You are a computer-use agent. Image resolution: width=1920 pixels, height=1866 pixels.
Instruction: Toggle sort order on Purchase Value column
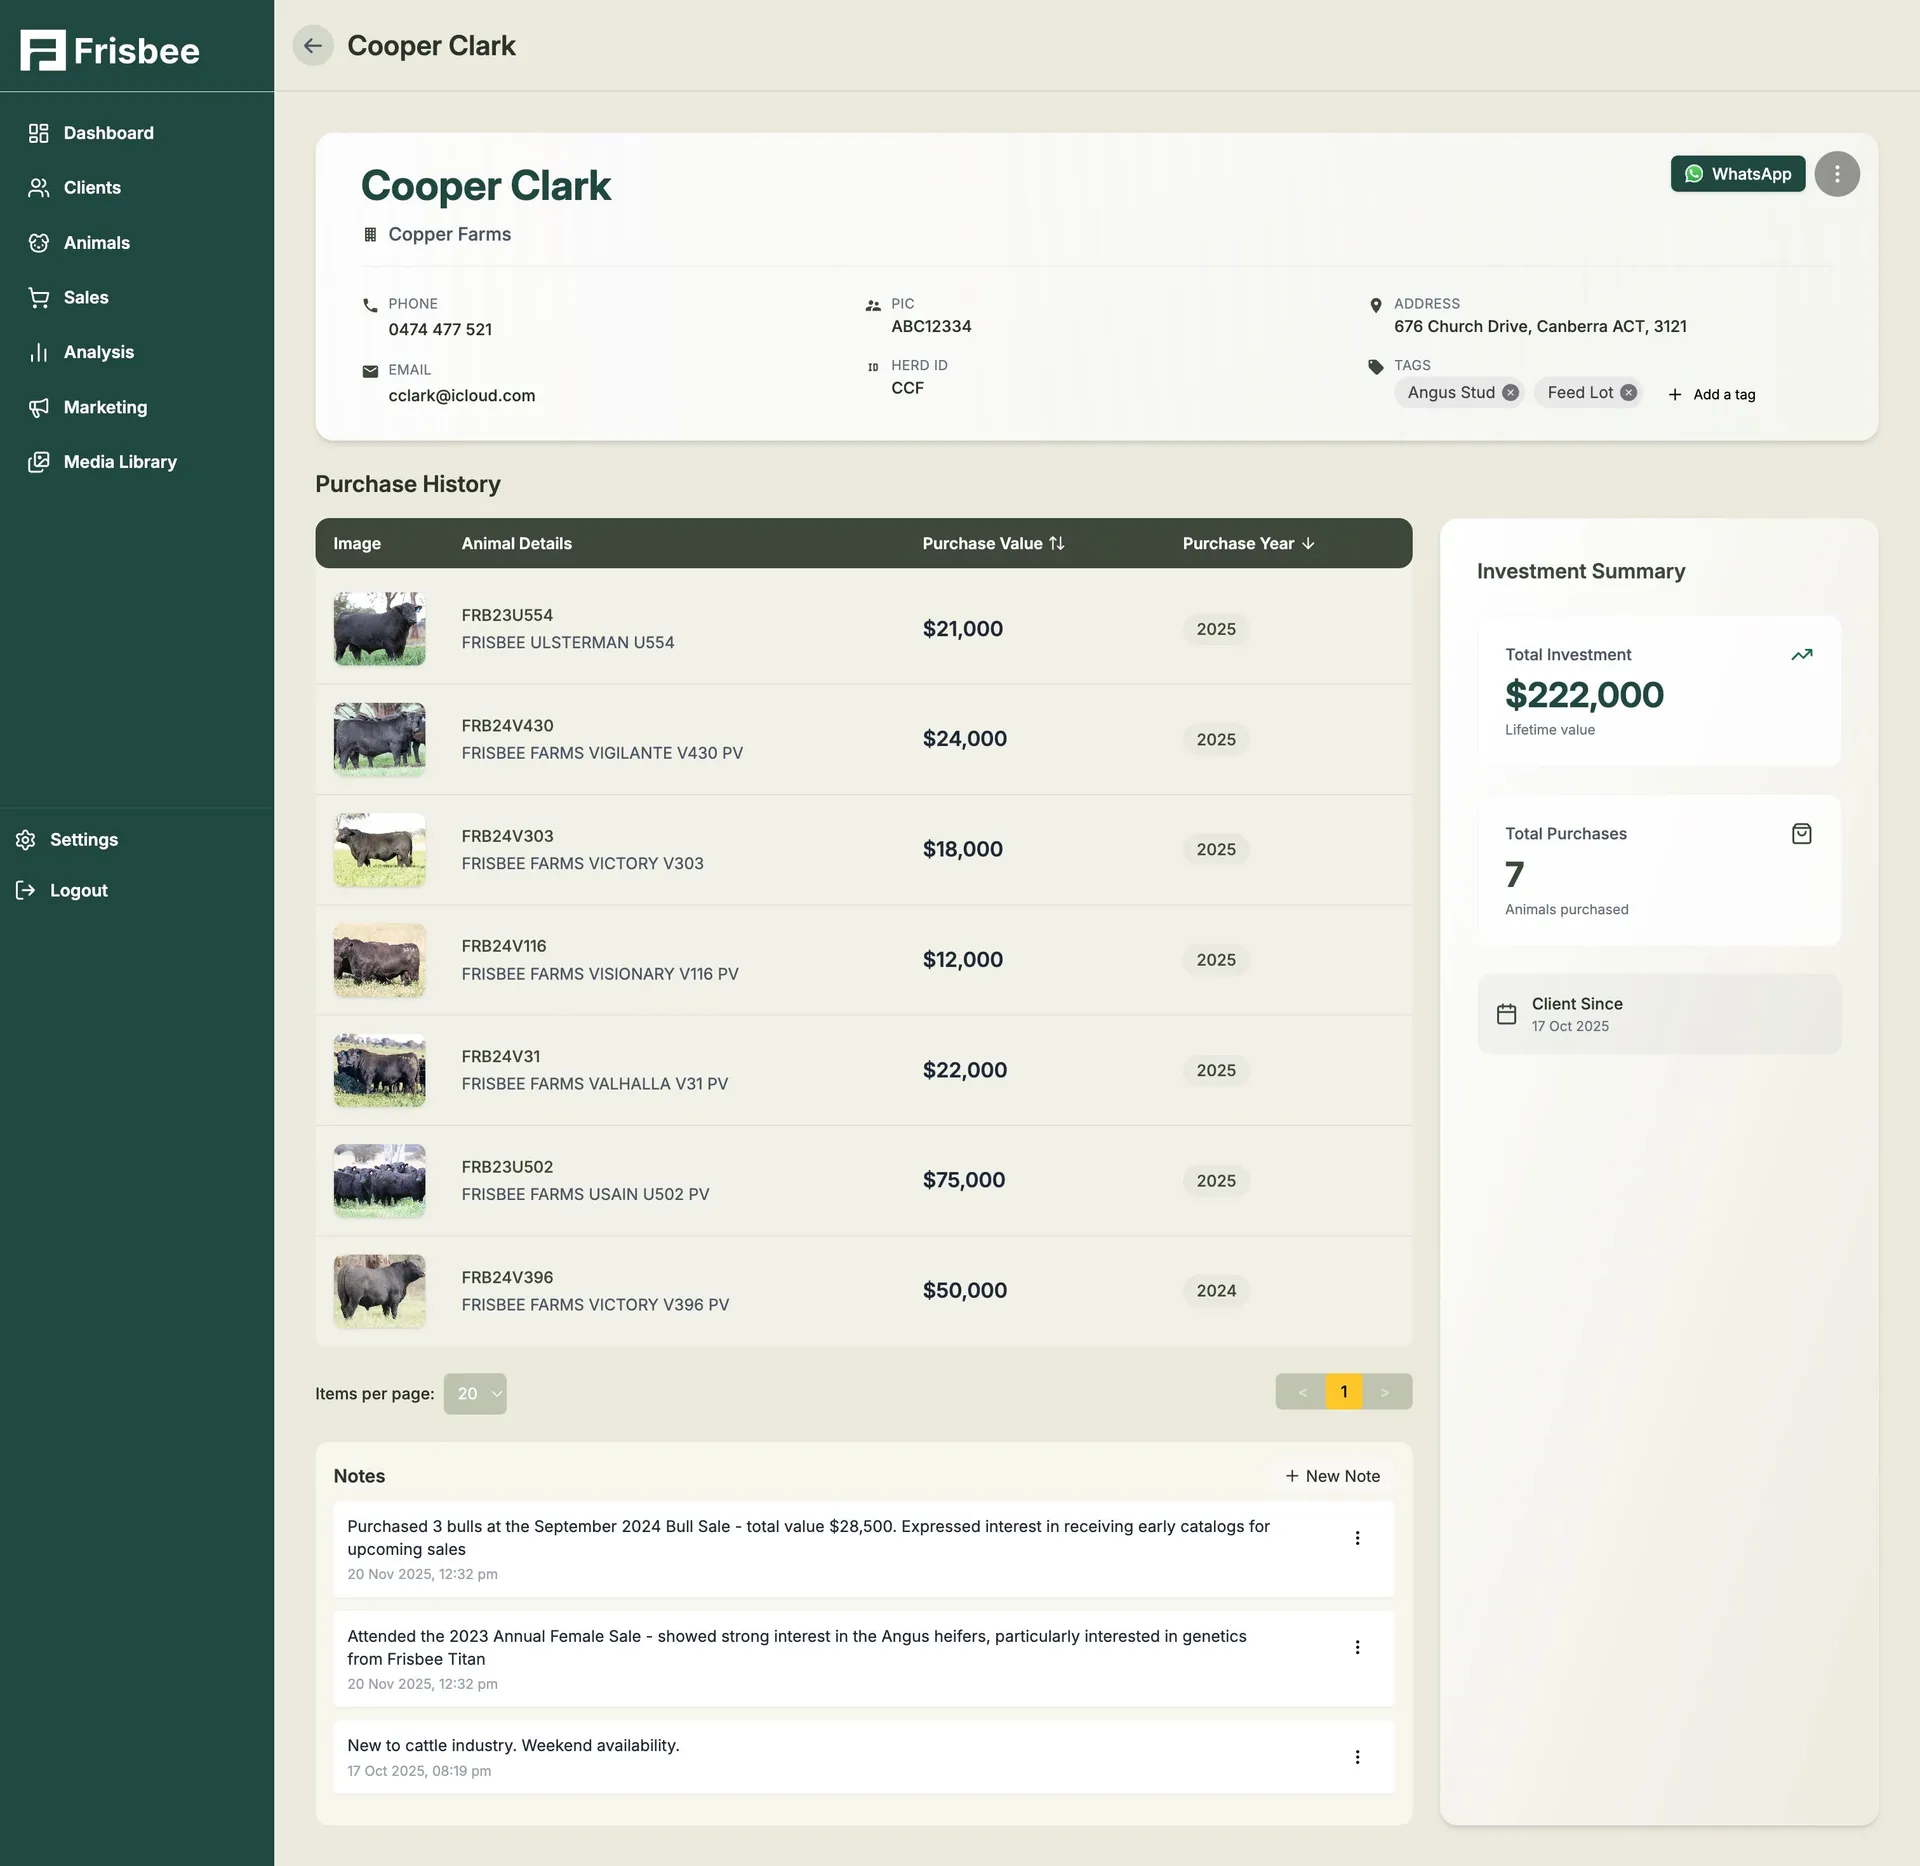[1058, 543]
